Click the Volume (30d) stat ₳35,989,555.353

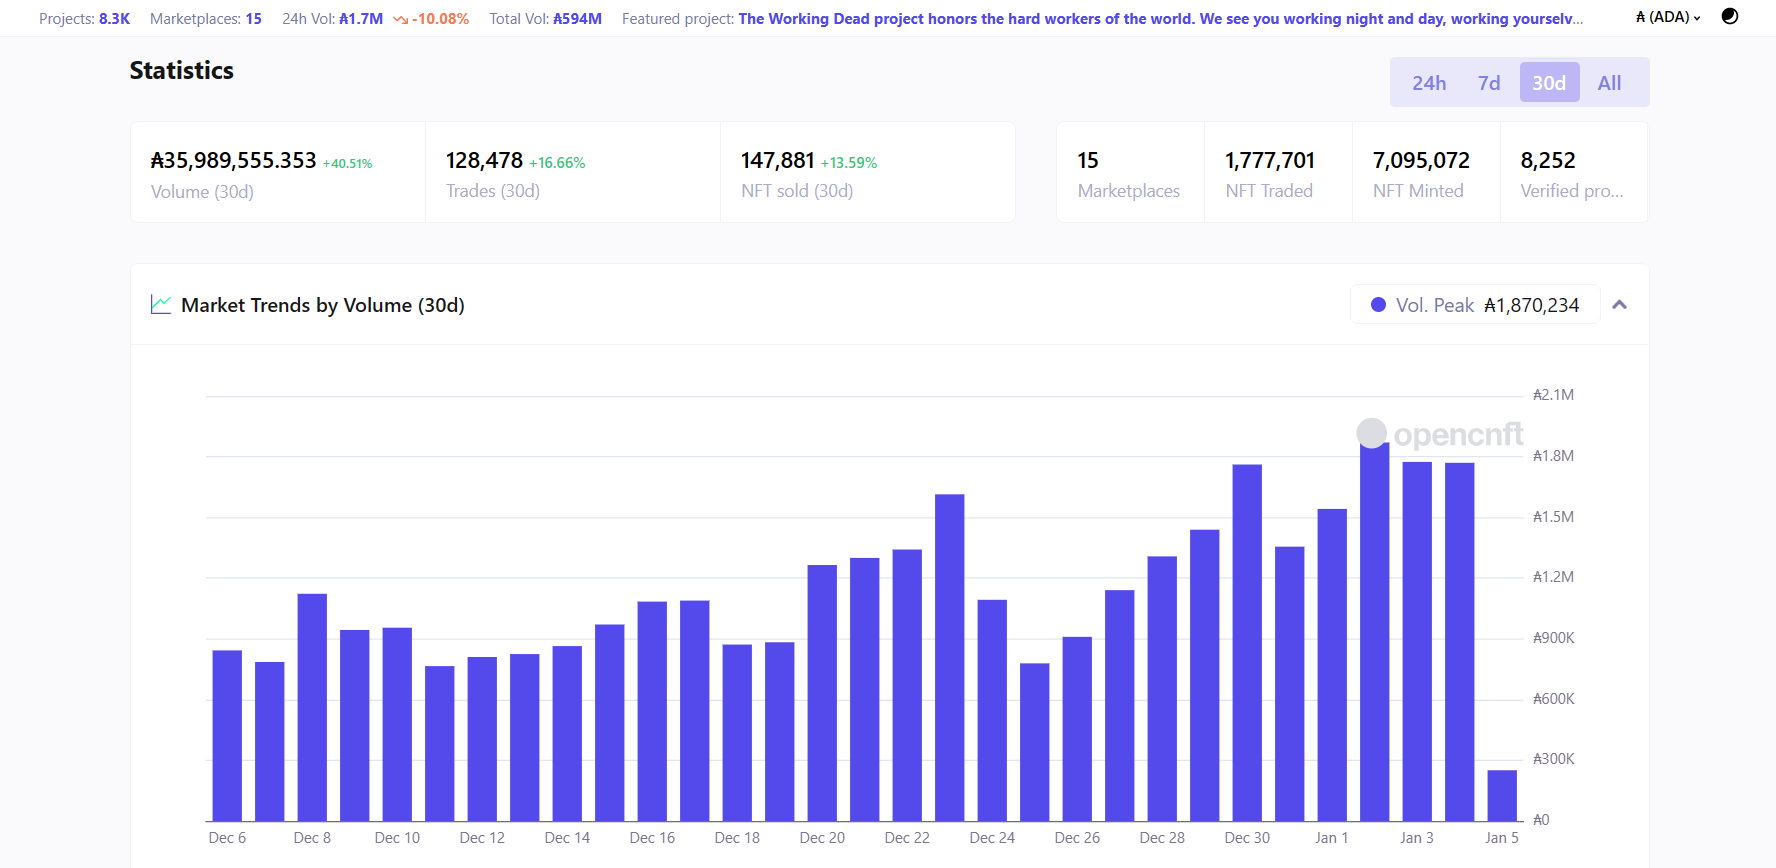pos(233,160)
